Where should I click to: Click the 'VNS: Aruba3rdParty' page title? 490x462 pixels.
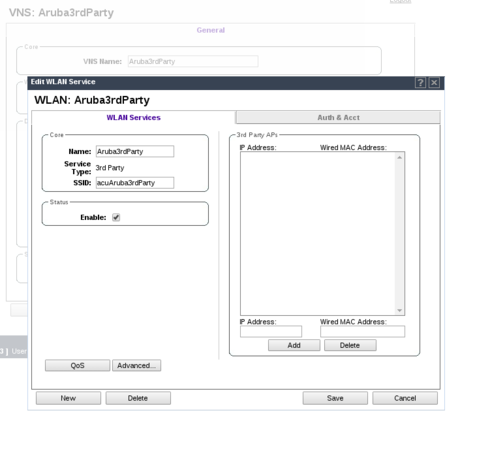[x=61, y=13]
